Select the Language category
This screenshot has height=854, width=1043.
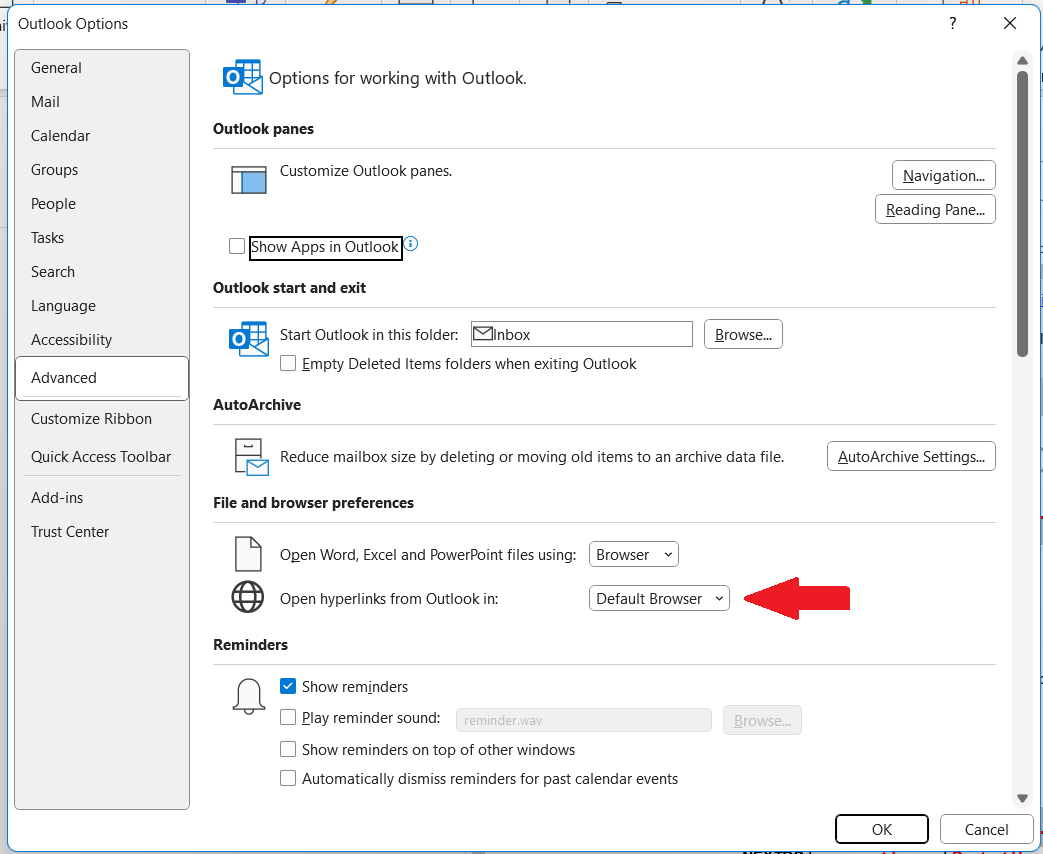(x=102, y=305)
